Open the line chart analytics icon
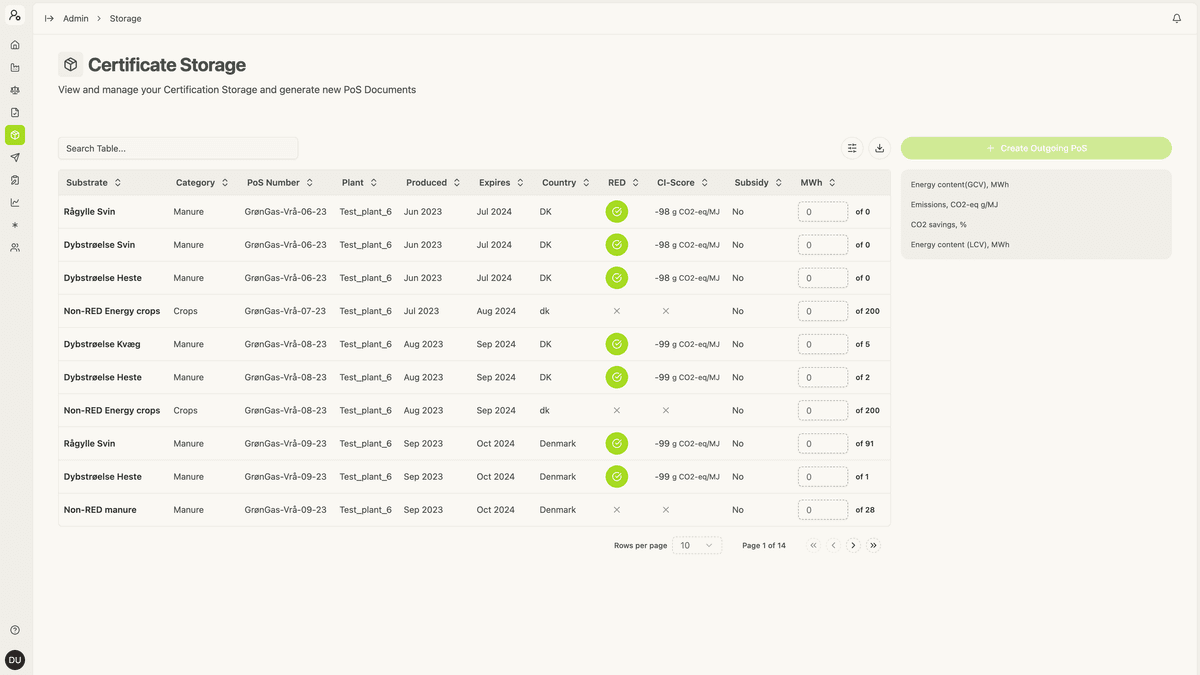This screenshot has height=675, width=1200. pos(15,203)
